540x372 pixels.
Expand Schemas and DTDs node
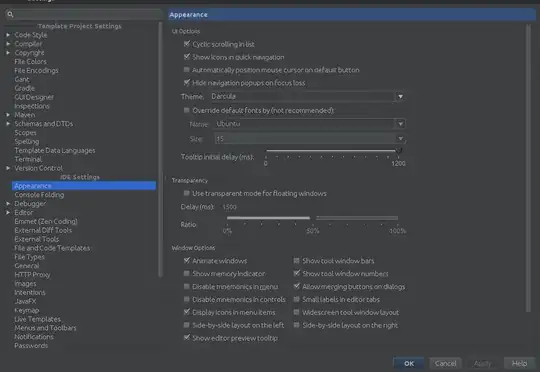pos(8,124)
